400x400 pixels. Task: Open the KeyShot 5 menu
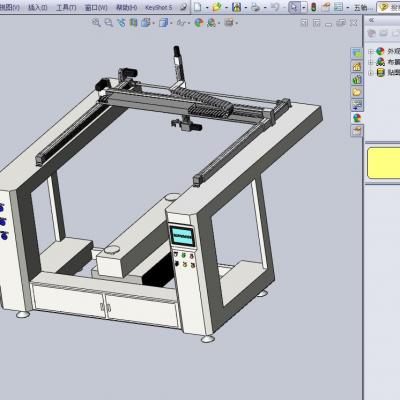pyautogui.click(x=159, y=7)
